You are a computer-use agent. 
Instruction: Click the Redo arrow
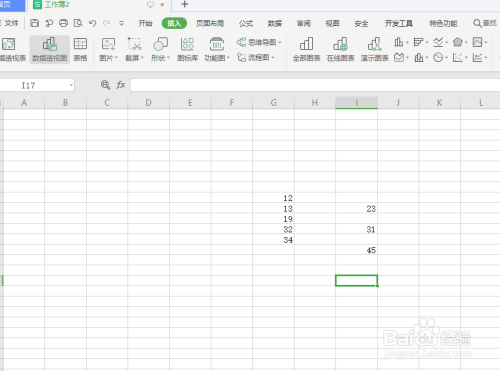click(107, 23)
